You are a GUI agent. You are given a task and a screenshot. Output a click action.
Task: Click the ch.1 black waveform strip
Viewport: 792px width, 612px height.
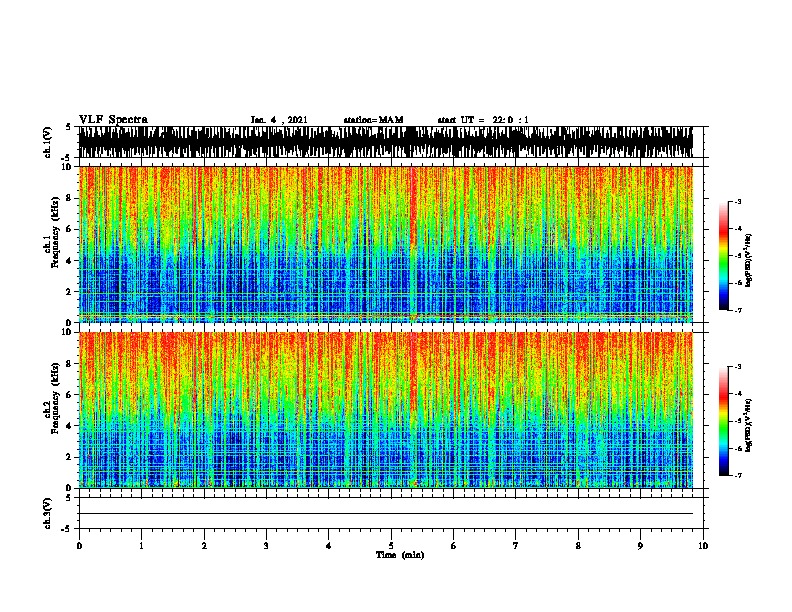(386, 142)
